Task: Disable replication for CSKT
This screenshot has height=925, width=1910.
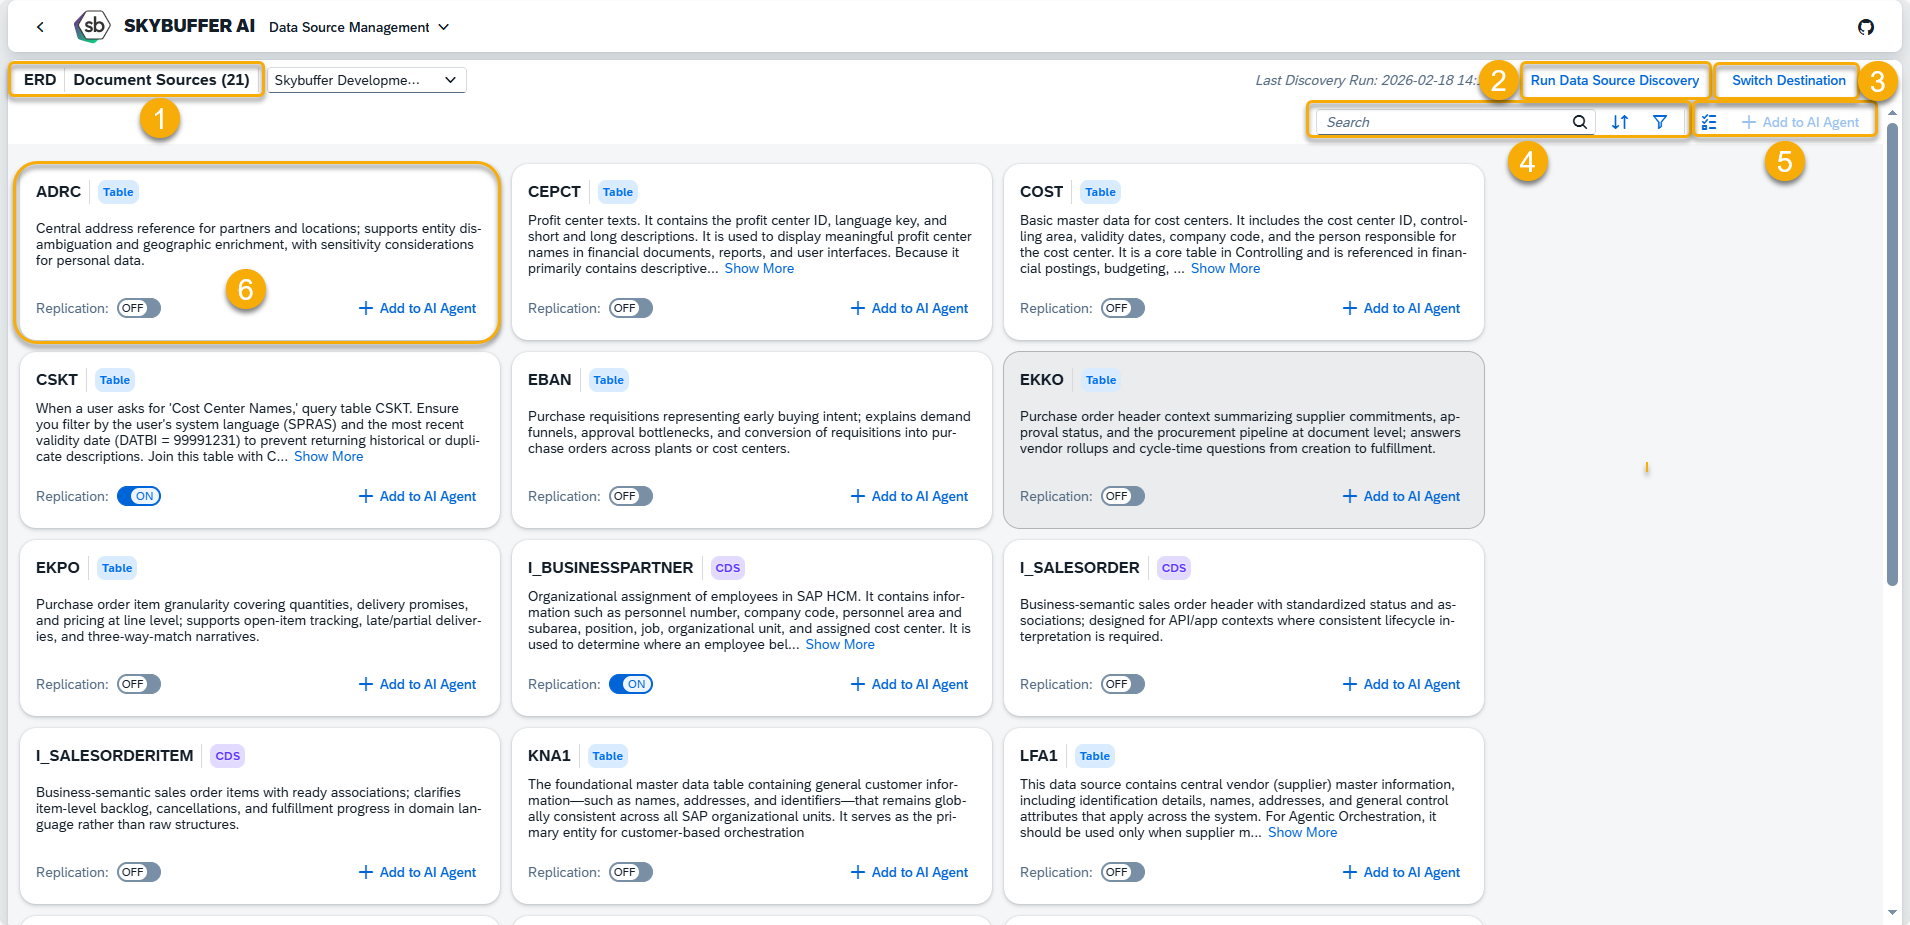Action: pos(138,496)
